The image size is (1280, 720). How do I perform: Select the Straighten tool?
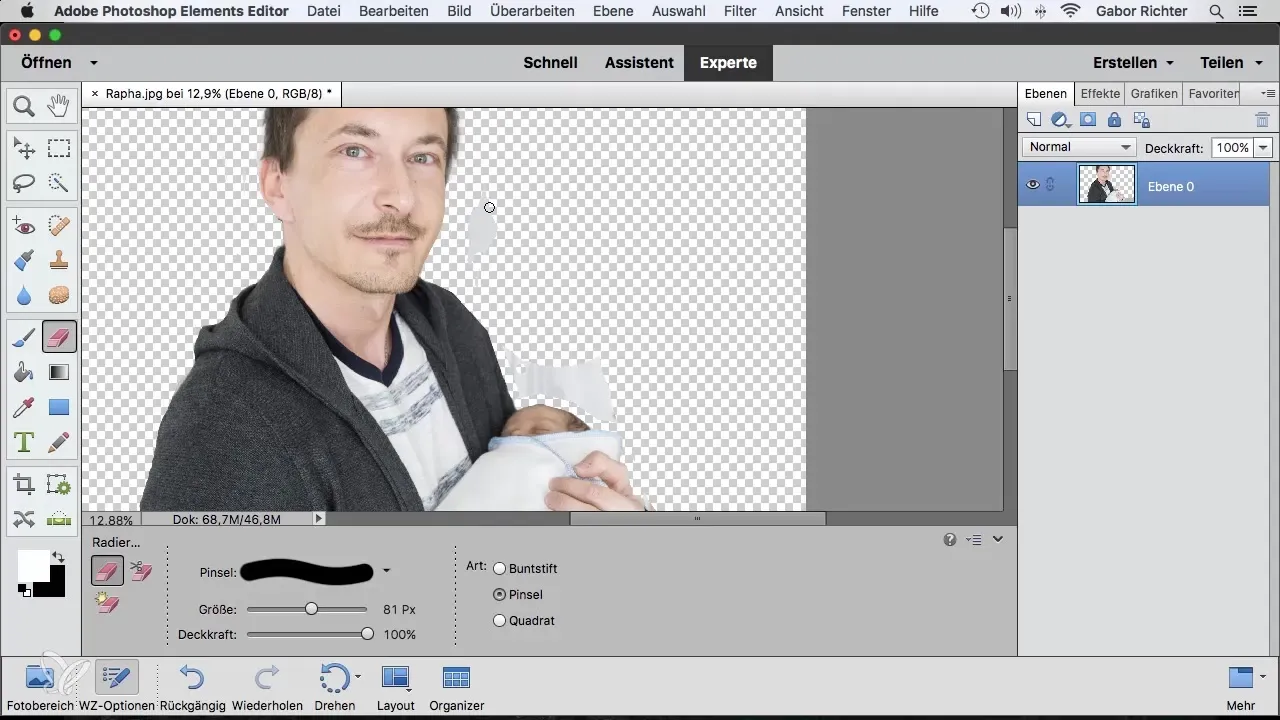pyautogui.click(x=59, y=519)
